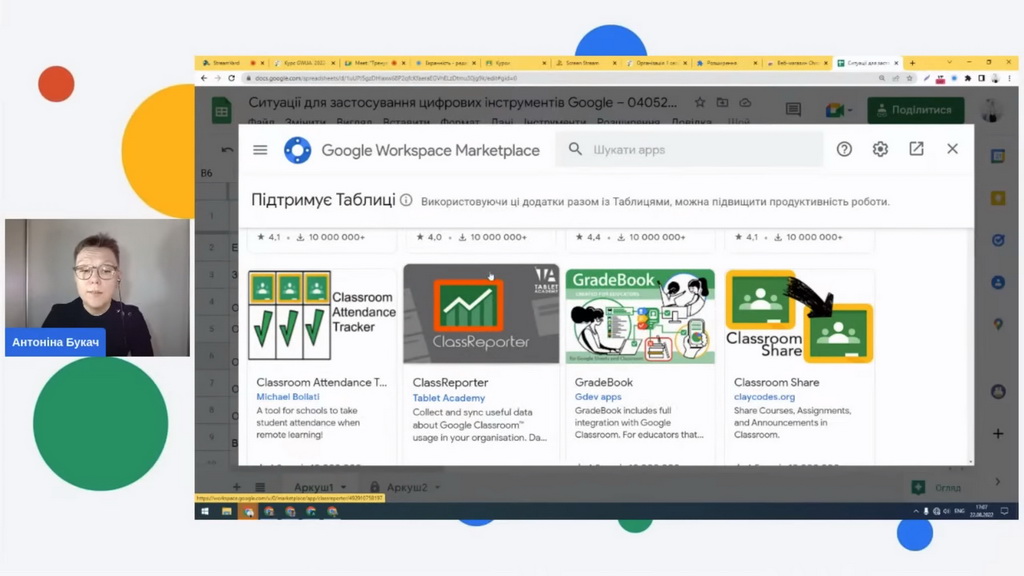Click the Sheets home logo

pos(221,110)
